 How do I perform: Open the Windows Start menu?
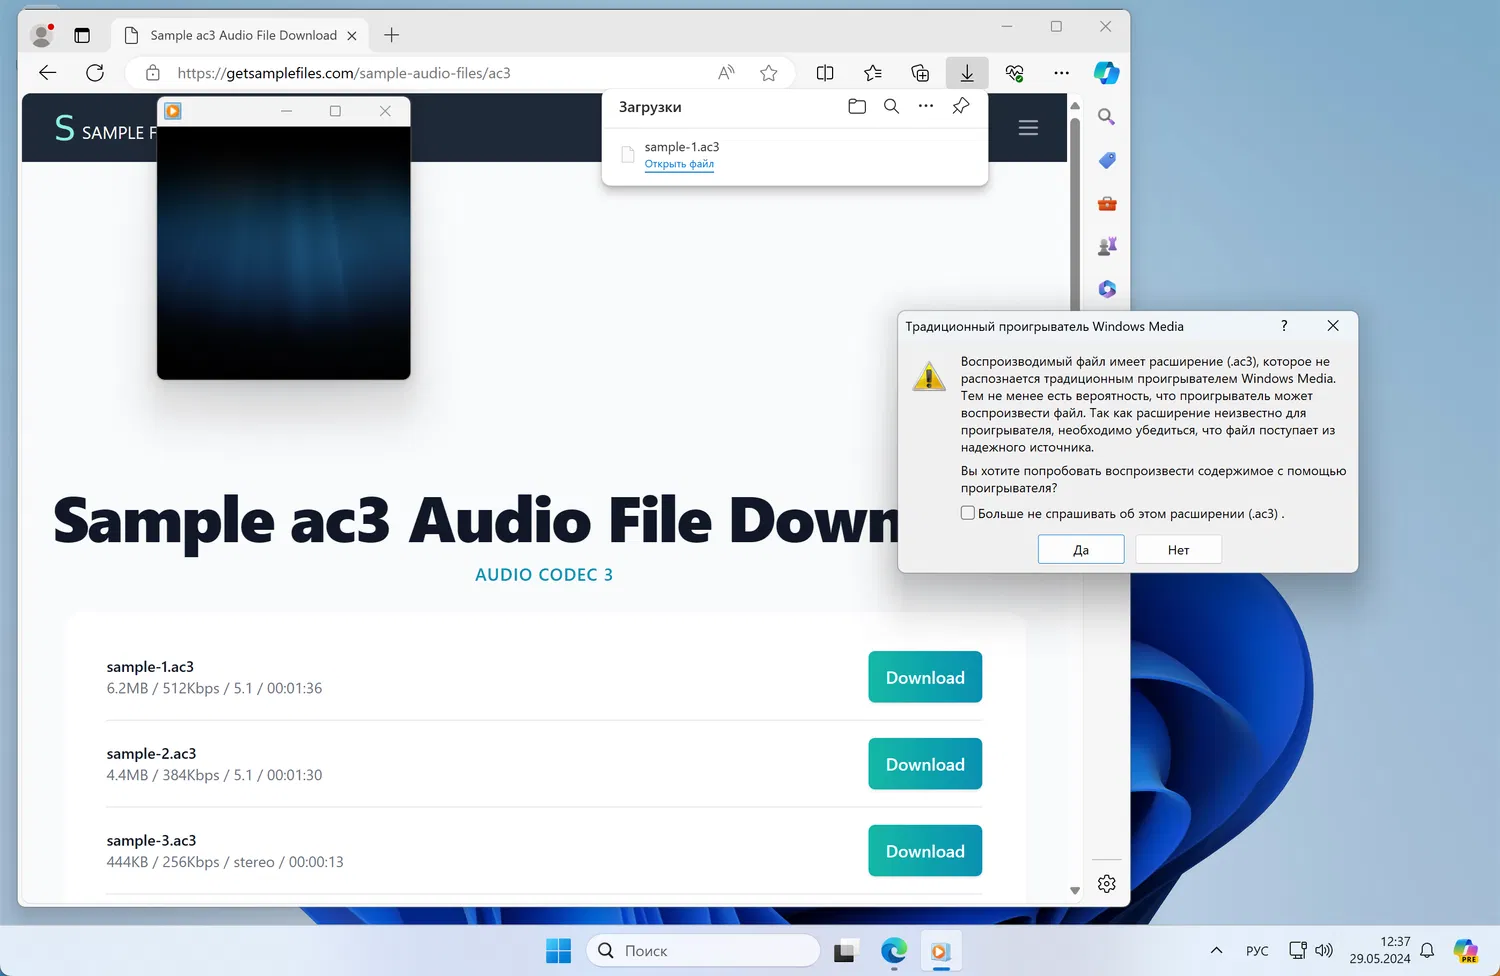pyautogui.click(x=558, y=951)
